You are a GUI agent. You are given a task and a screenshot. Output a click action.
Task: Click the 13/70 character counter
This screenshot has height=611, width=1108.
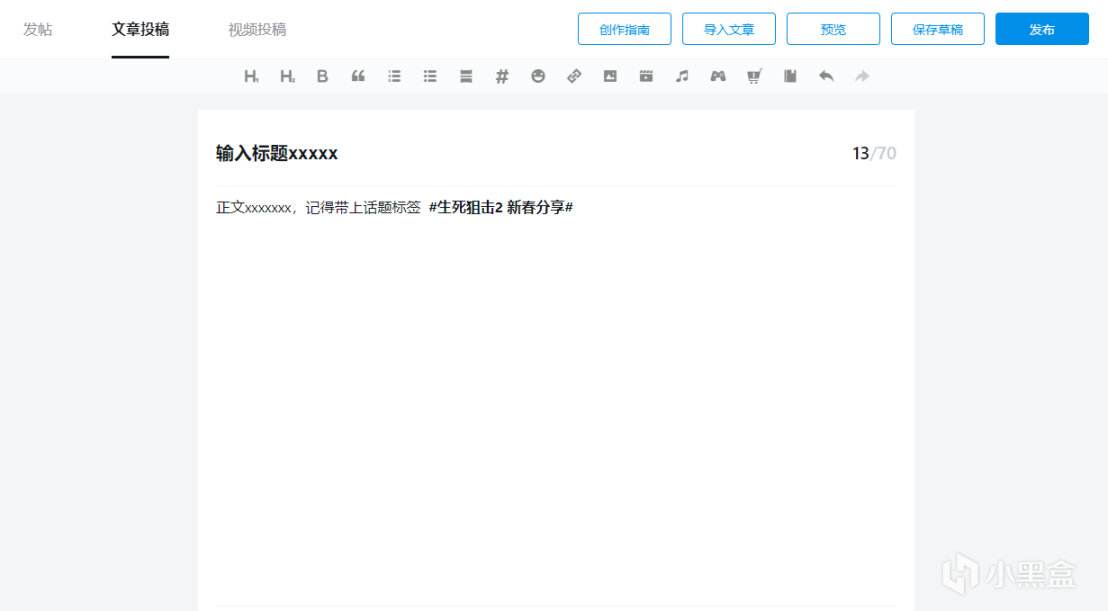point(874,153)
